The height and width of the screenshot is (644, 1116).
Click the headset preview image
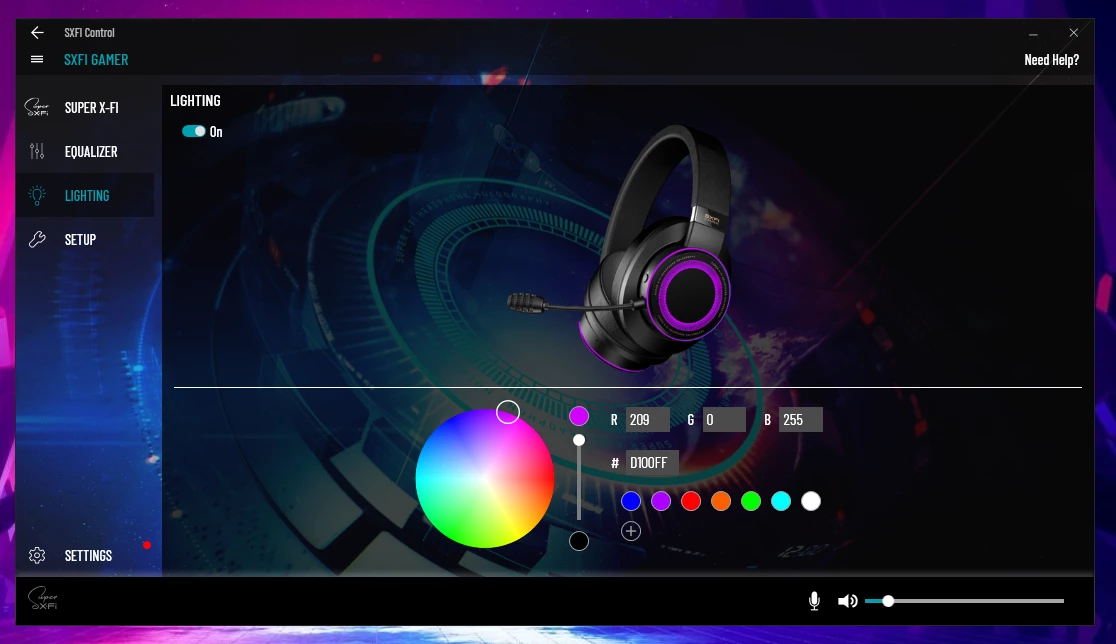pyautogui.click(x=619, y=248)
